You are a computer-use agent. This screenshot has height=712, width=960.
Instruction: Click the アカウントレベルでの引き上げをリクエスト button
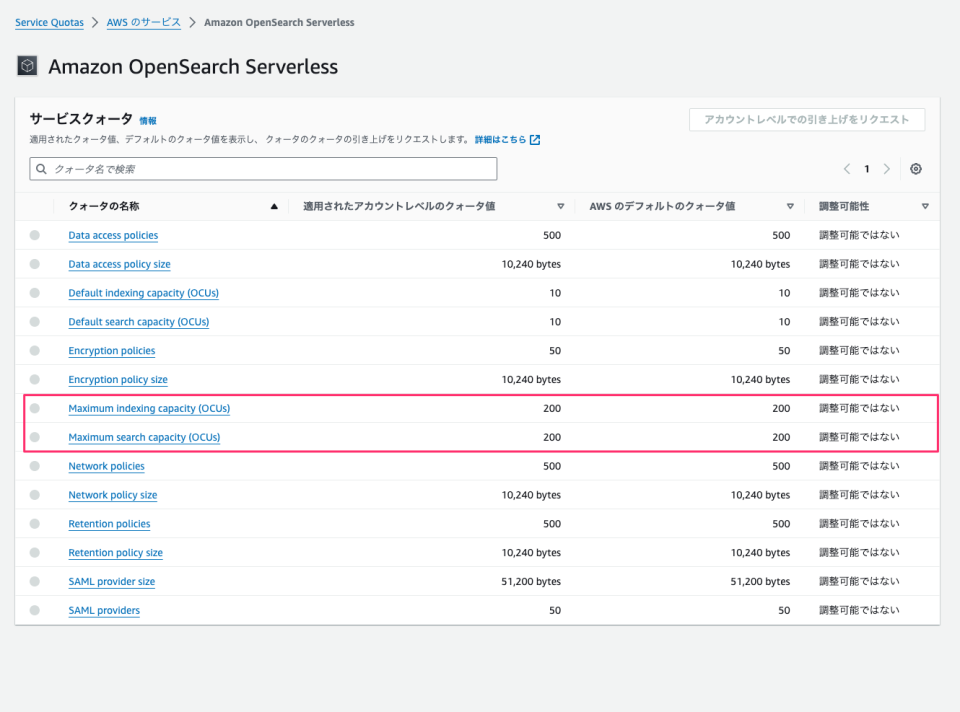[806, 119]
